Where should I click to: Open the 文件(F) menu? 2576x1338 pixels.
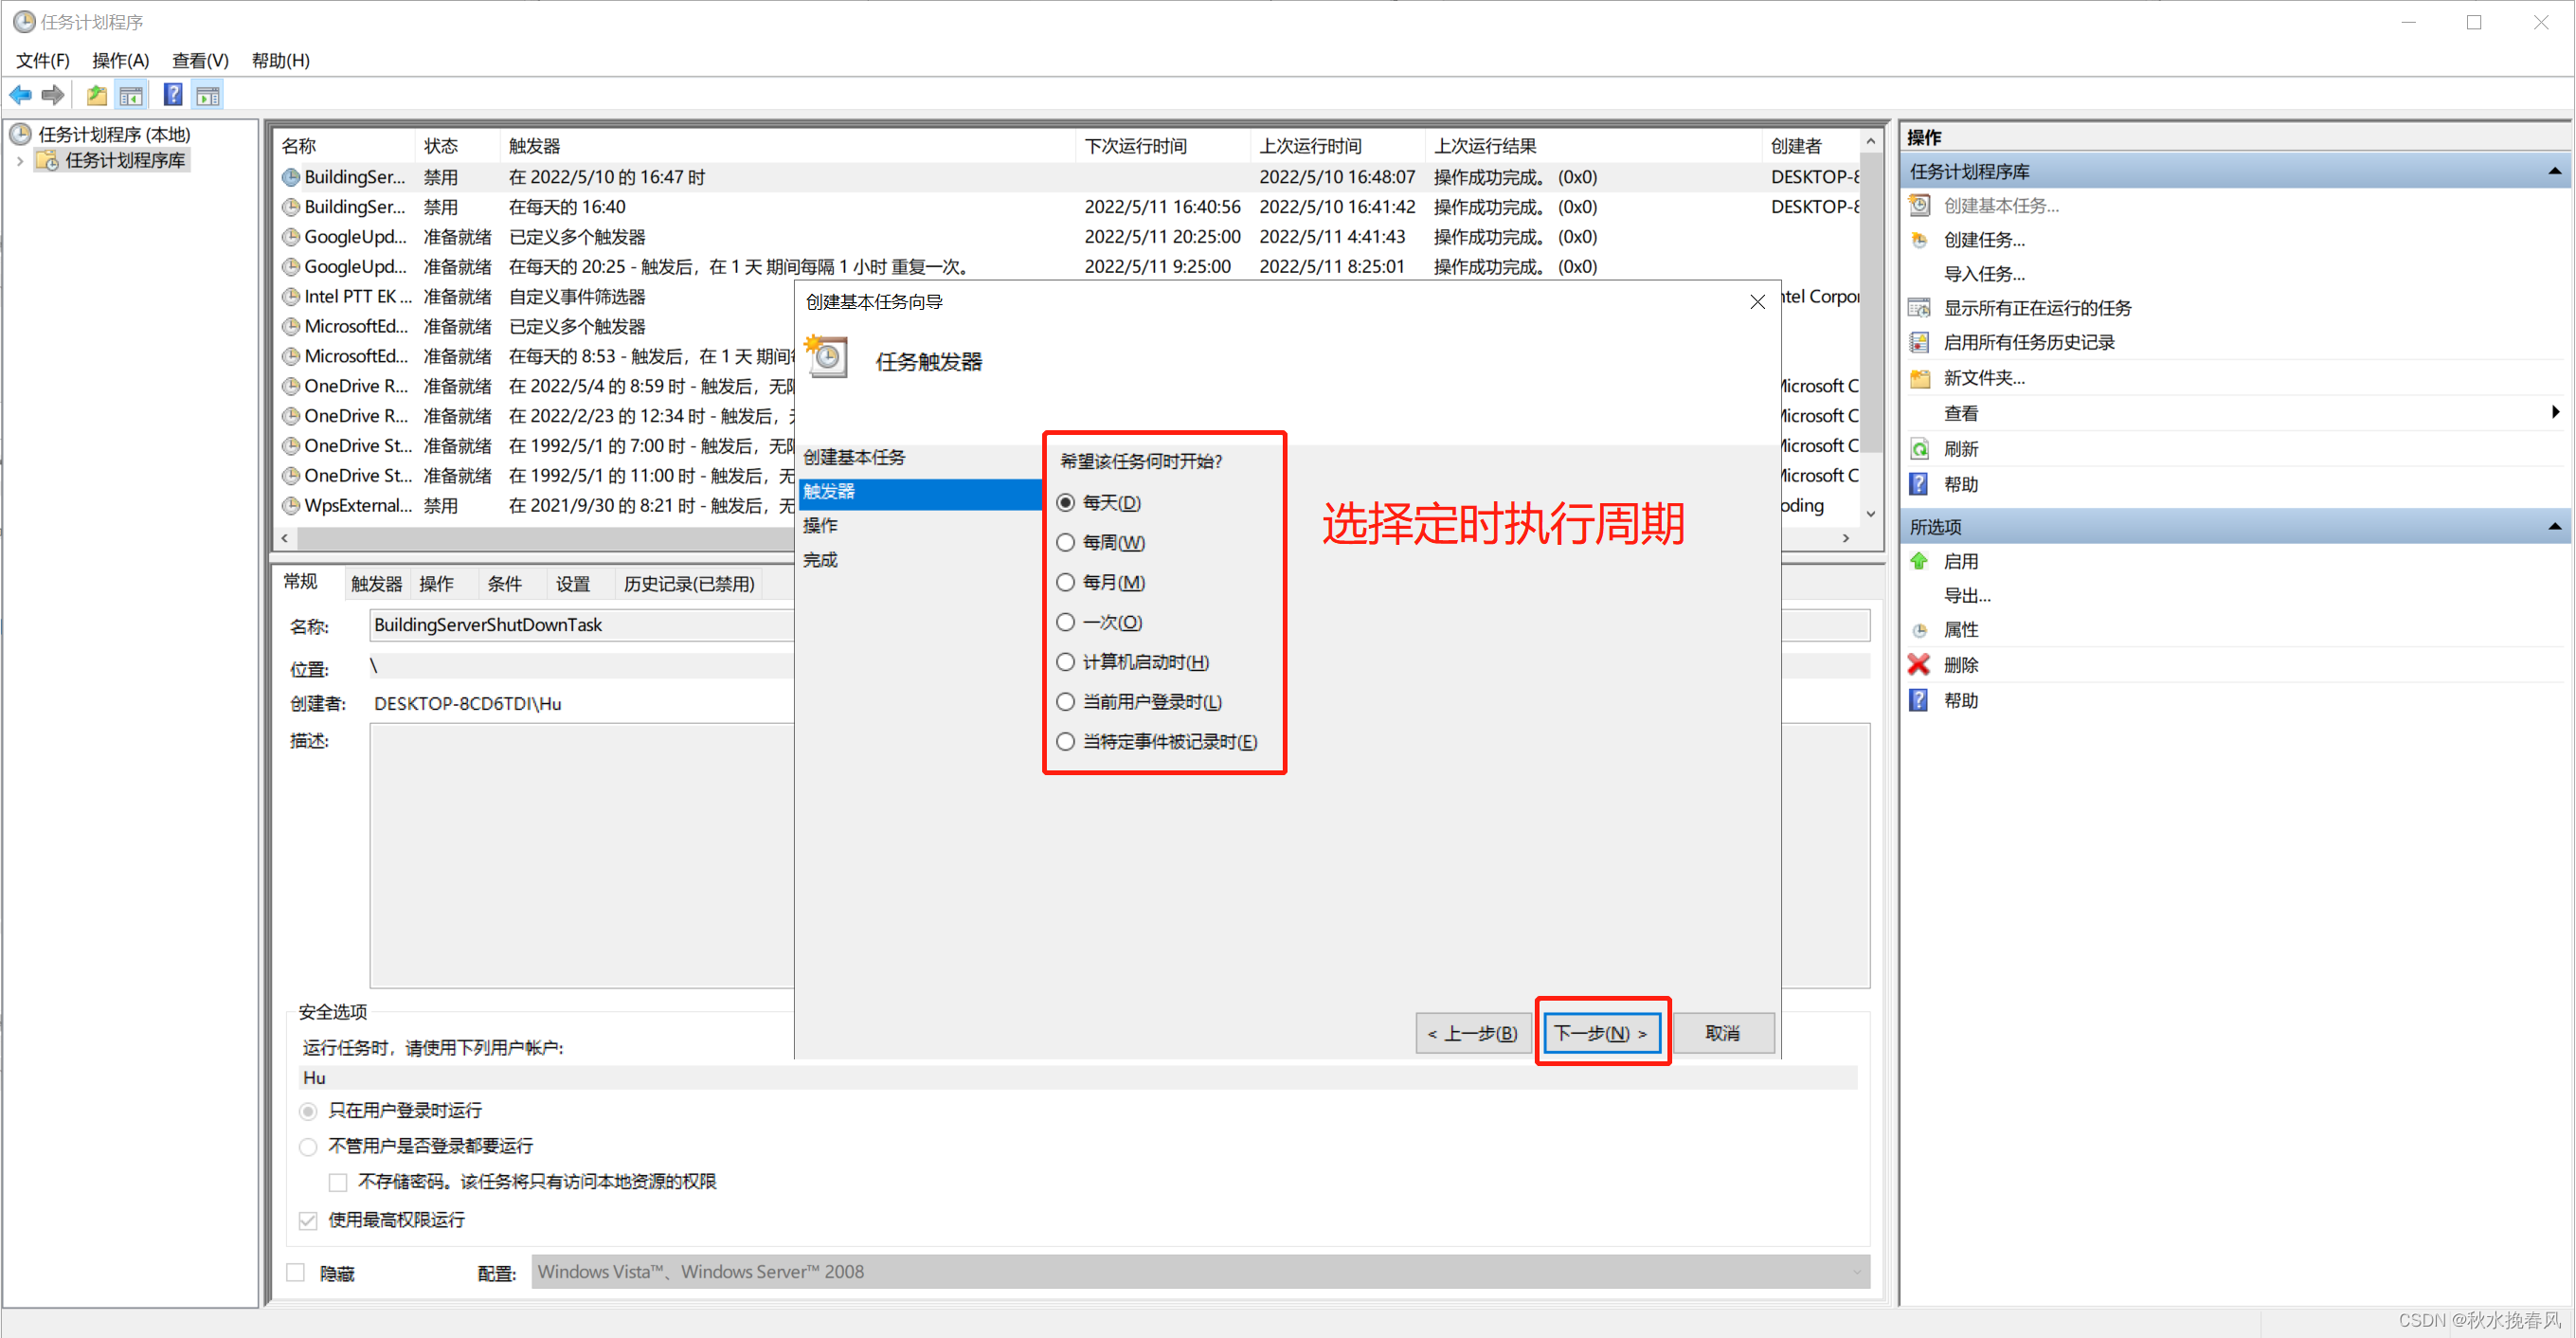pos(43,61)
